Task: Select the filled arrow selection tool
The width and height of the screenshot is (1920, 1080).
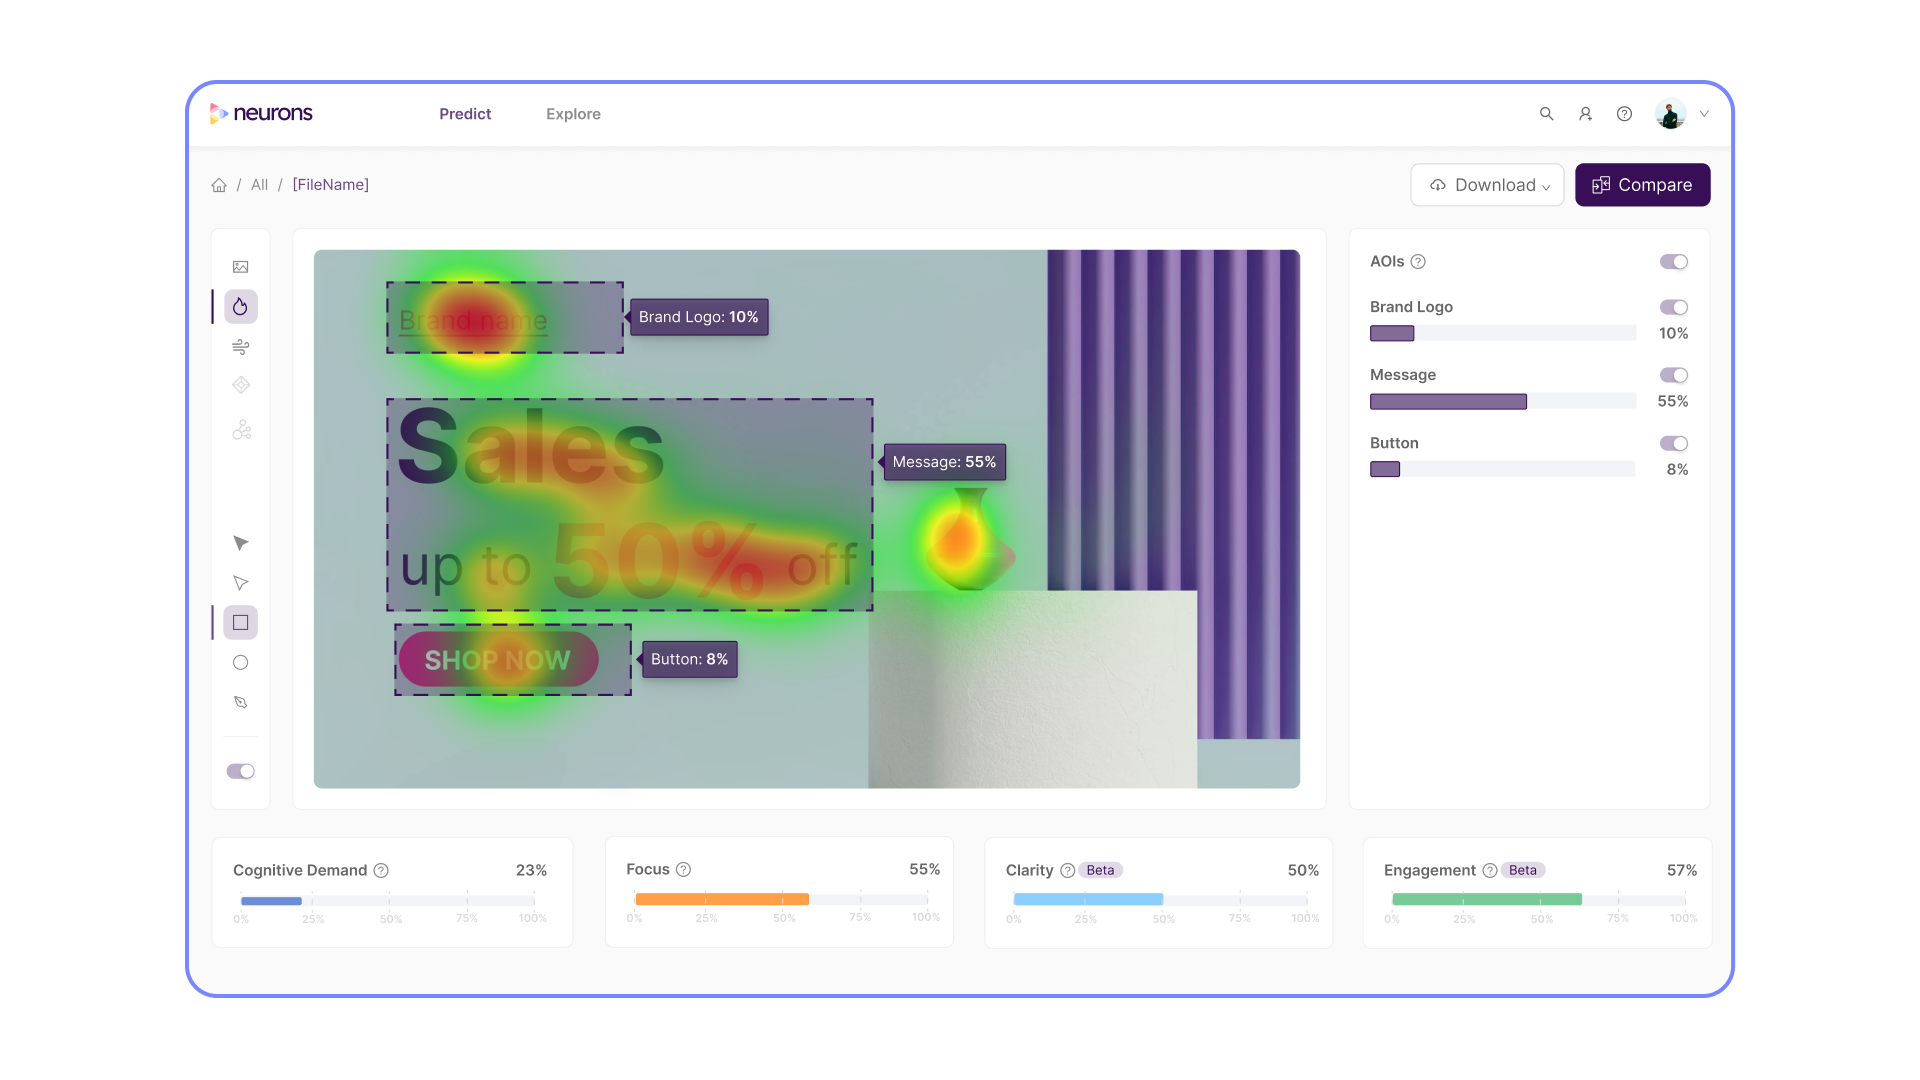Action: [x=240, y=543]
